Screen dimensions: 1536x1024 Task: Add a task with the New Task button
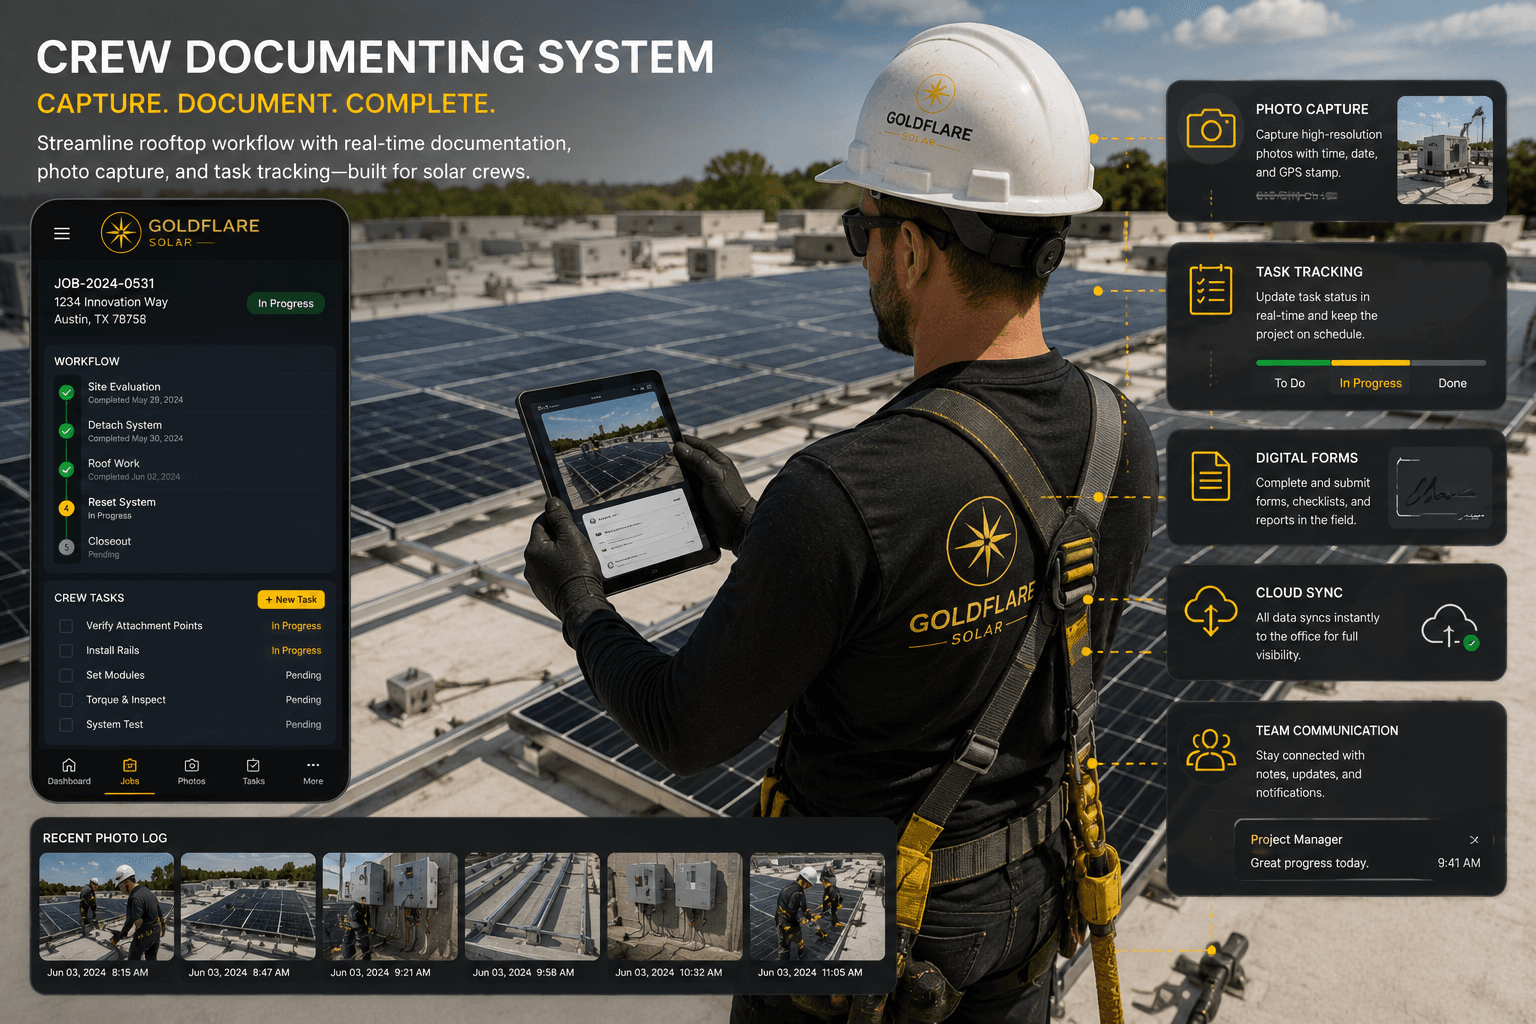[291, 599]
